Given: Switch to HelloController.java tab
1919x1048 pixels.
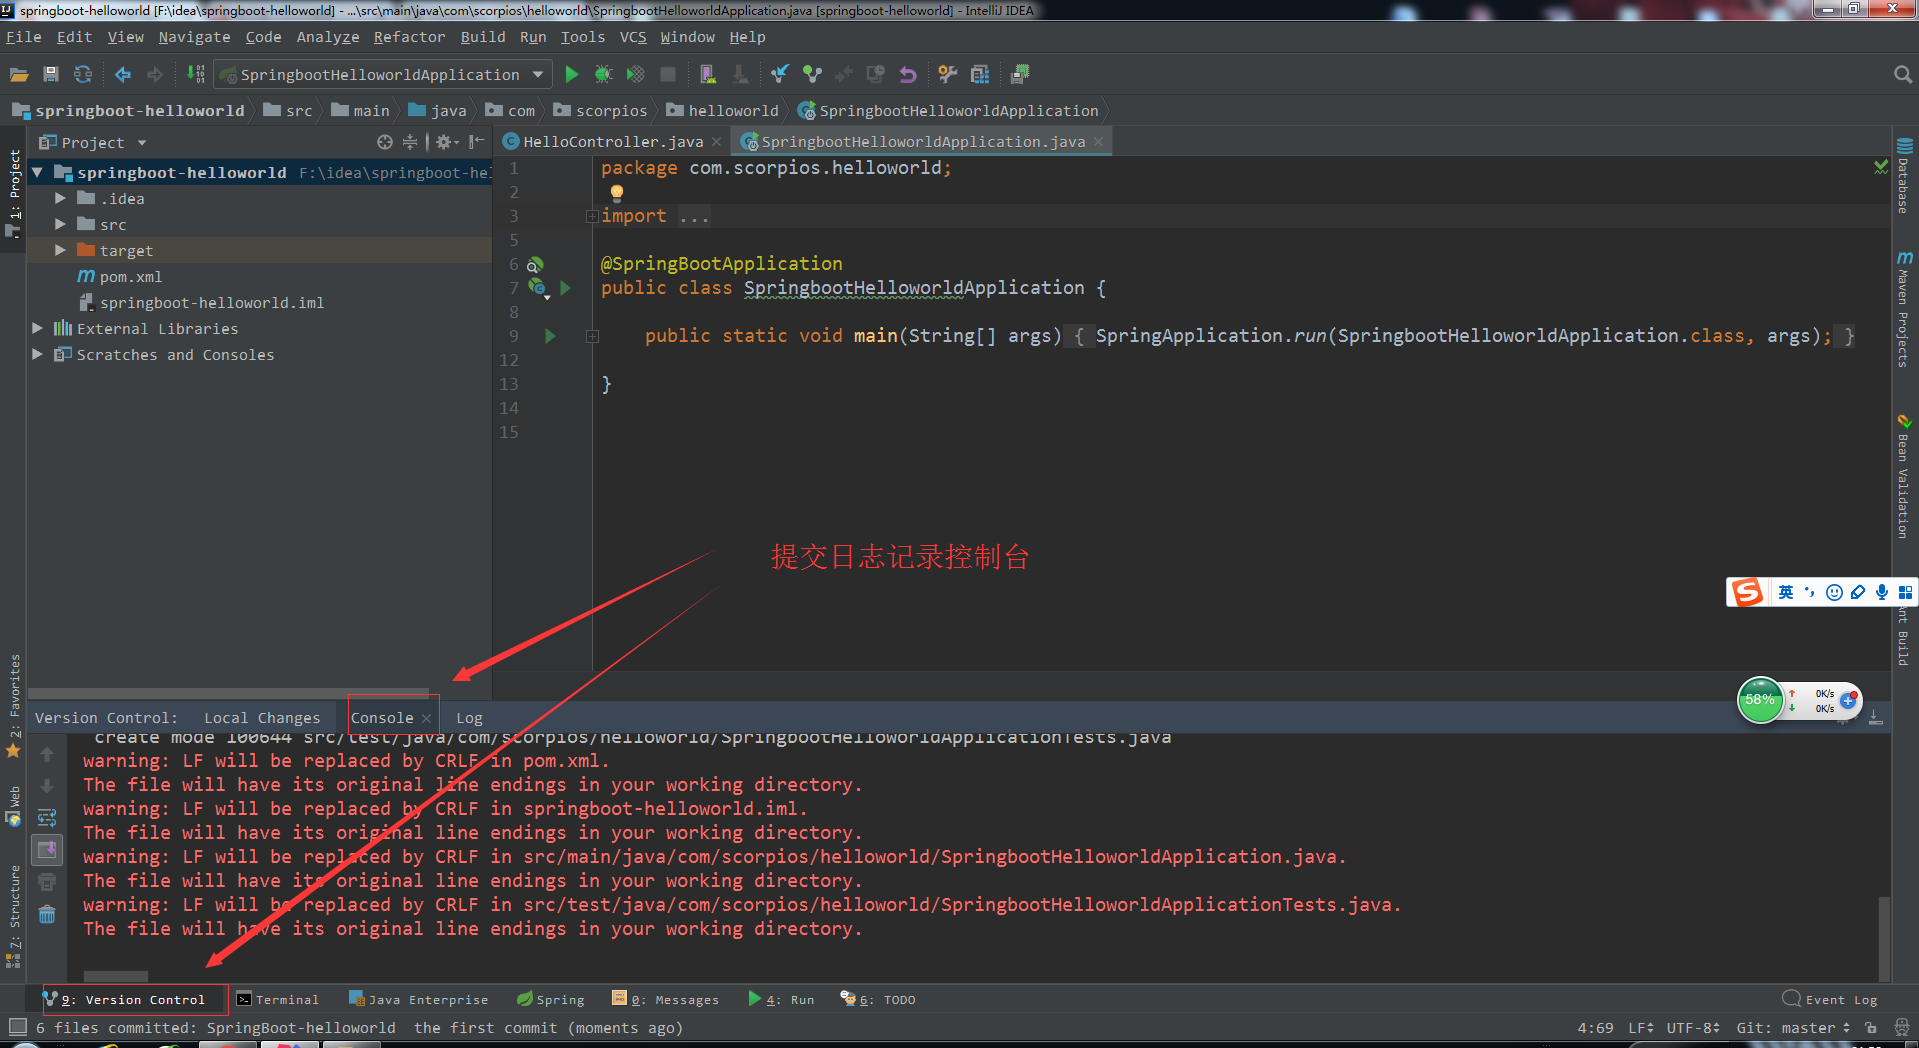Looking at the screenshot, I should [x=612, y=142].
